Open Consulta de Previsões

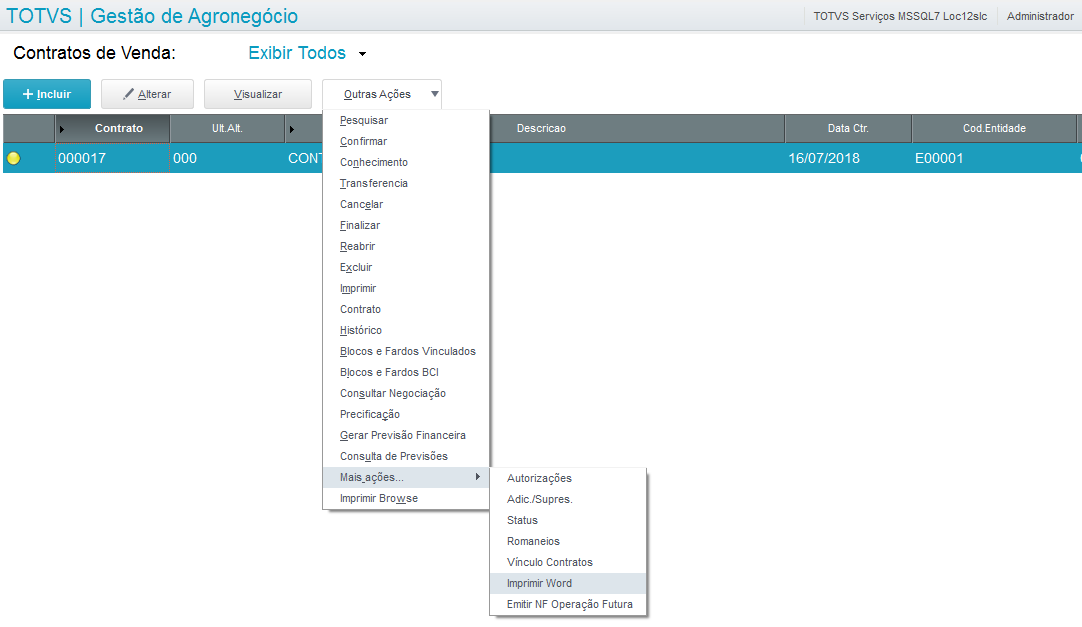[406, 457]
